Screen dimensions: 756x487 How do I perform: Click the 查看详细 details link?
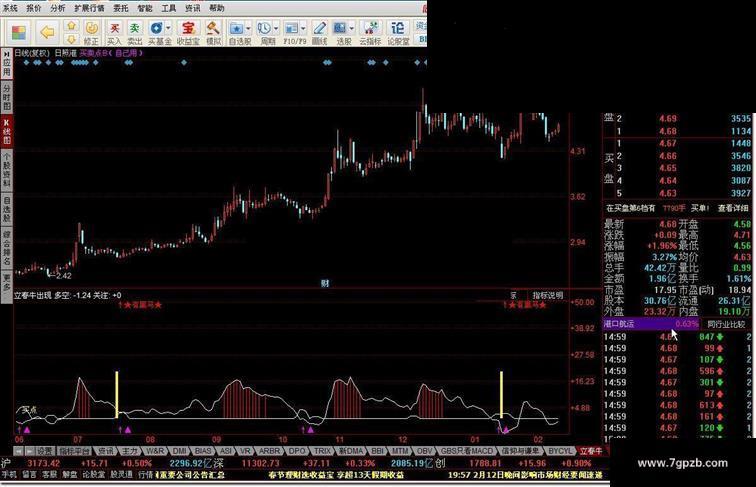point(733,208)
